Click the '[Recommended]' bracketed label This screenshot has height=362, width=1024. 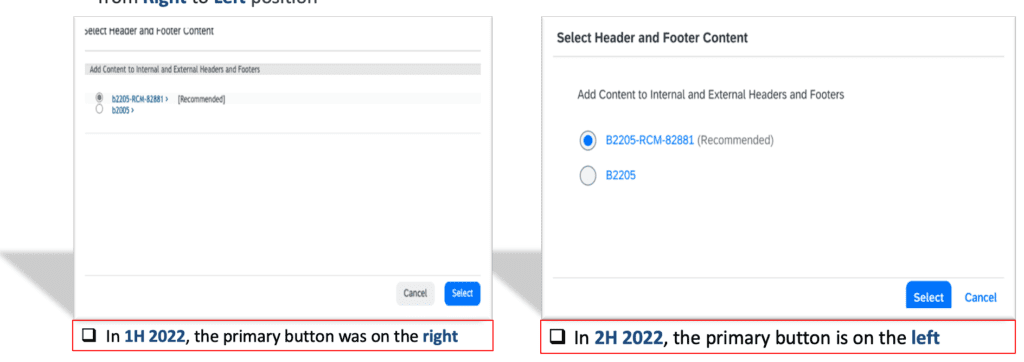click(201, 99)
